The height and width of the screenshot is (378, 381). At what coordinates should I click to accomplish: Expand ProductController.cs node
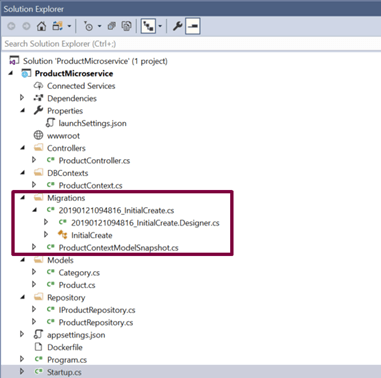(x=34, y=160)
